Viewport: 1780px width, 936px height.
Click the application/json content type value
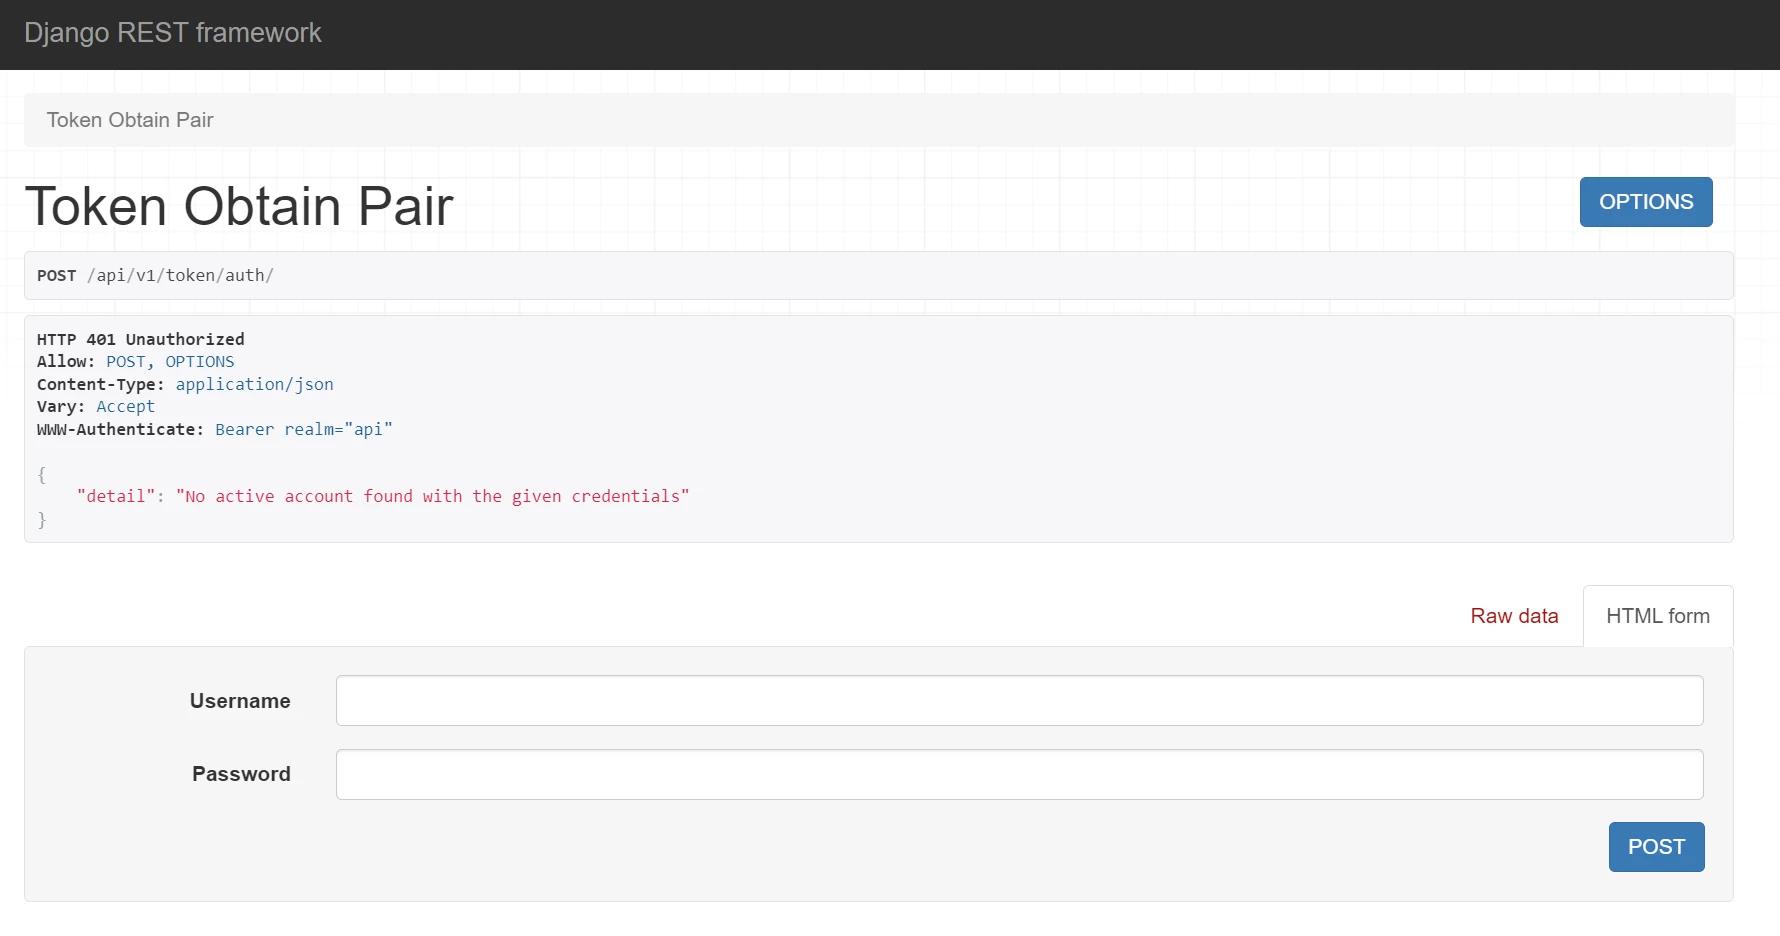coord(255,384)
